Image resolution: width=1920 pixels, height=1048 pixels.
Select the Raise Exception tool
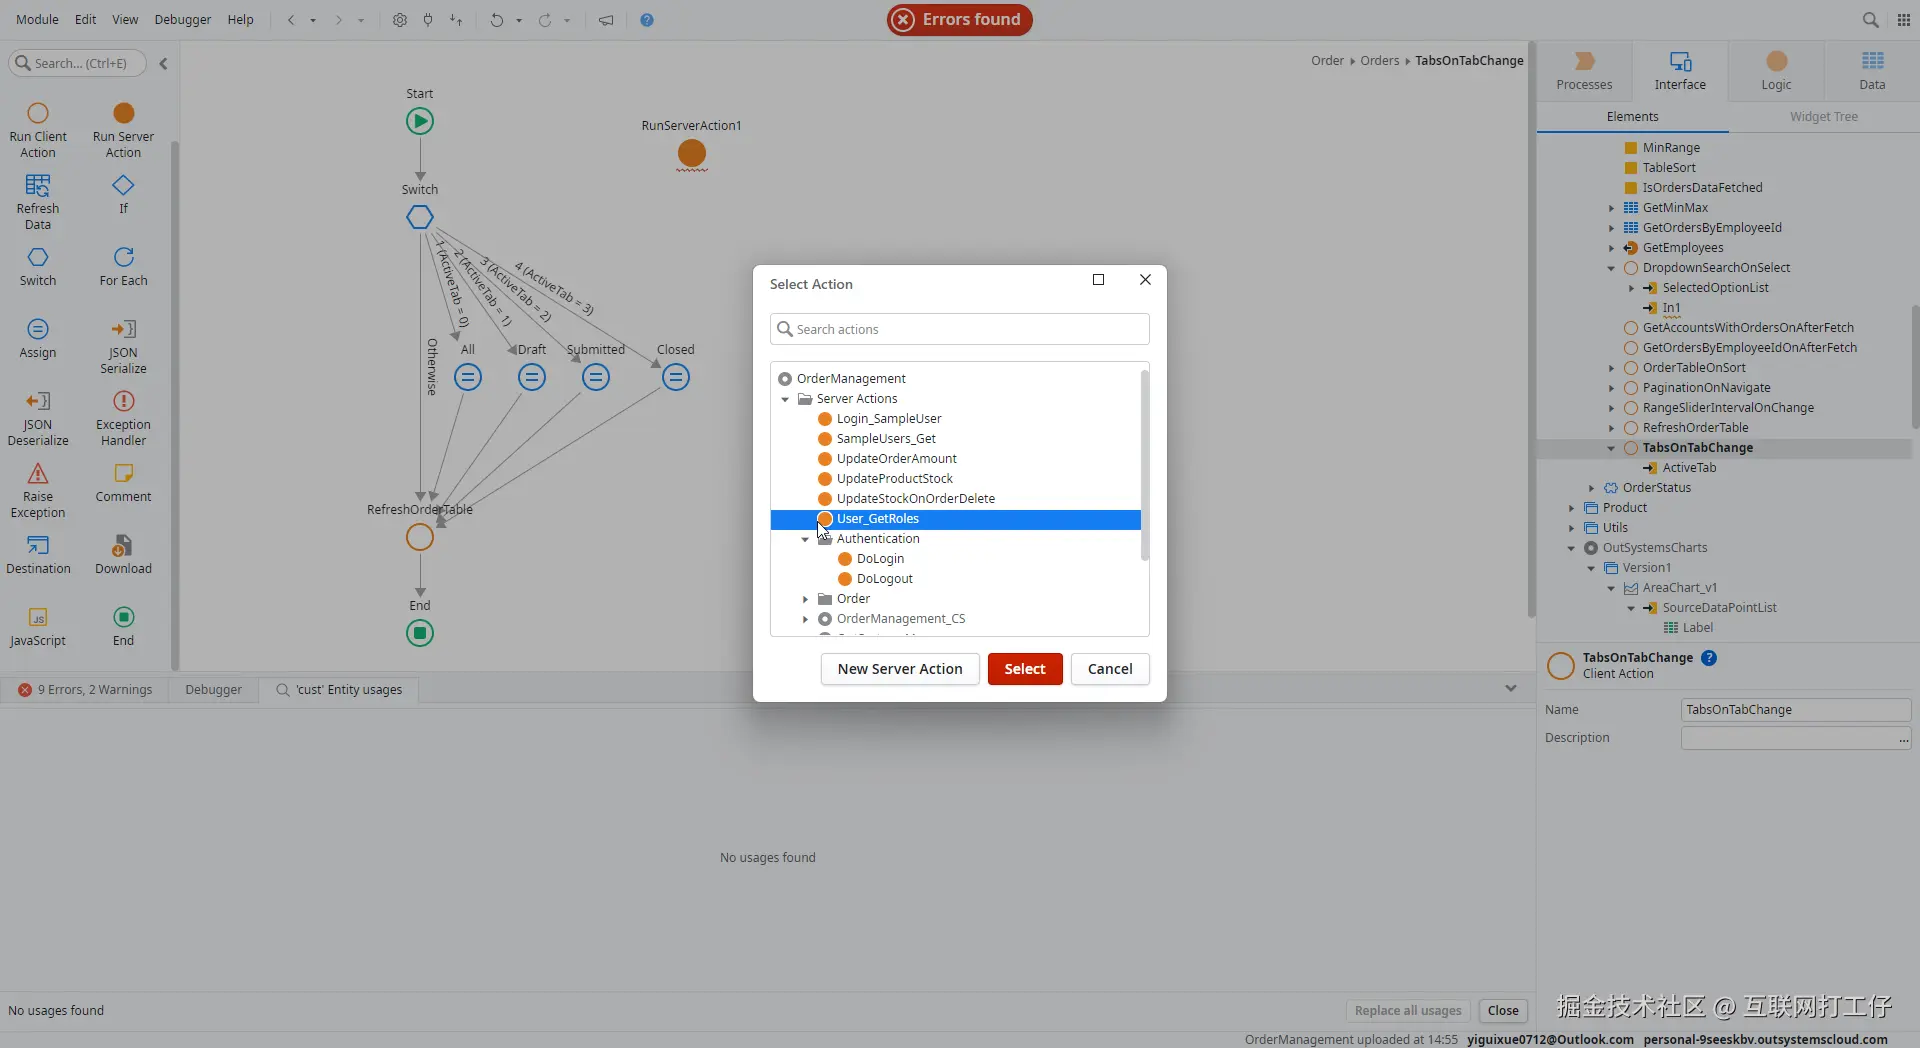[38, 490]
